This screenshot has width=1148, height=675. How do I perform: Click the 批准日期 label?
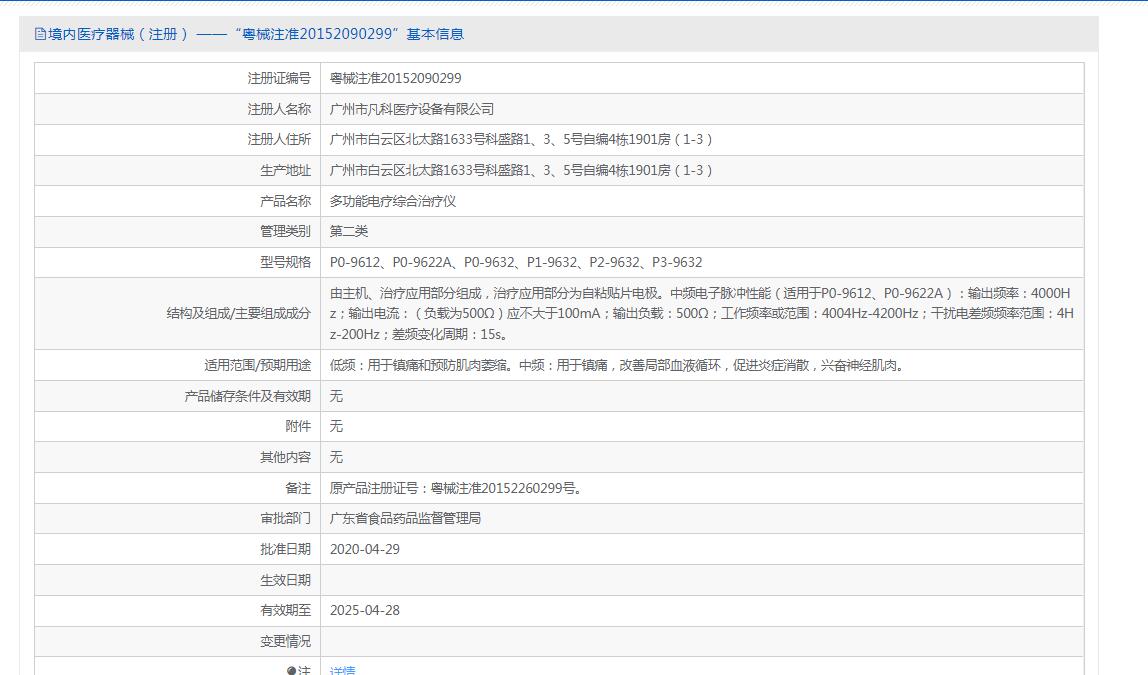tap(286, 549)
